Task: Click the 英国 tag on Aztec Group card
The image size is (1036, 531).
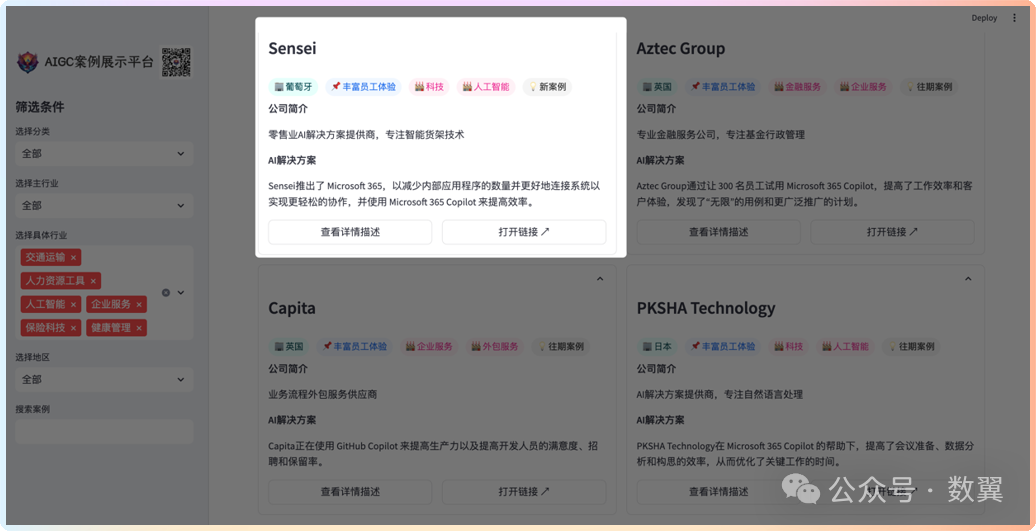Action: (x=657, y=87)
